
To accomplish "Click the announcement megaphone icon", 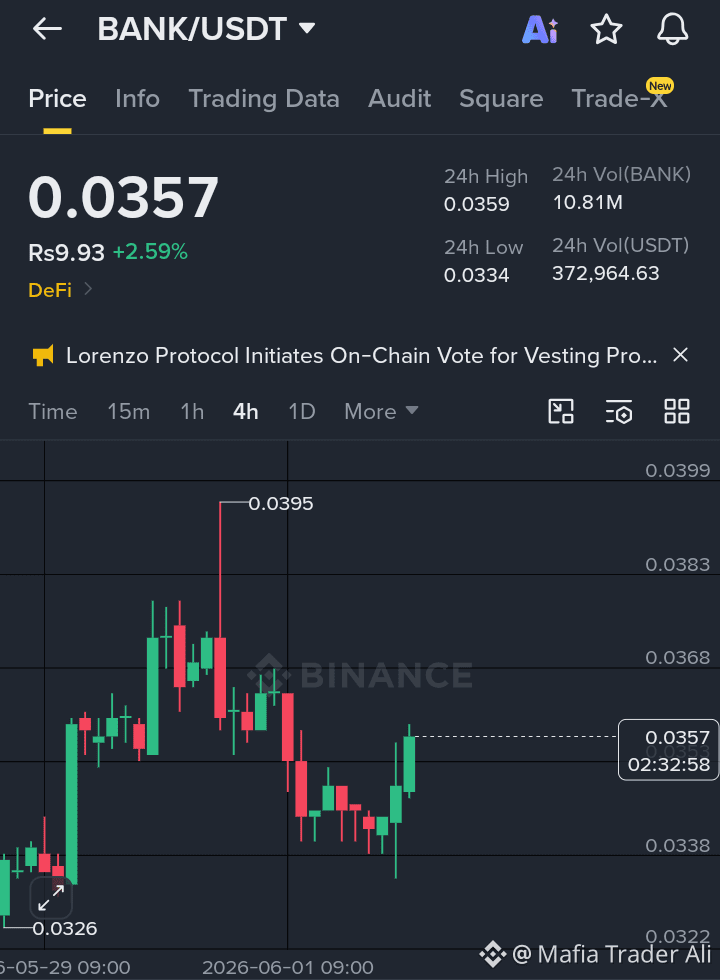I will pyautogui.click(x=43, y=356).
